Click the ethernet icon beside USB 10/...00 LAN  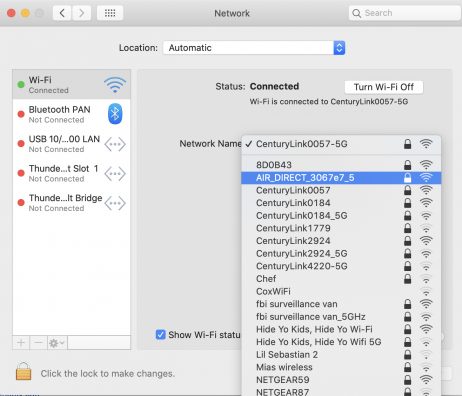(115, 144)
